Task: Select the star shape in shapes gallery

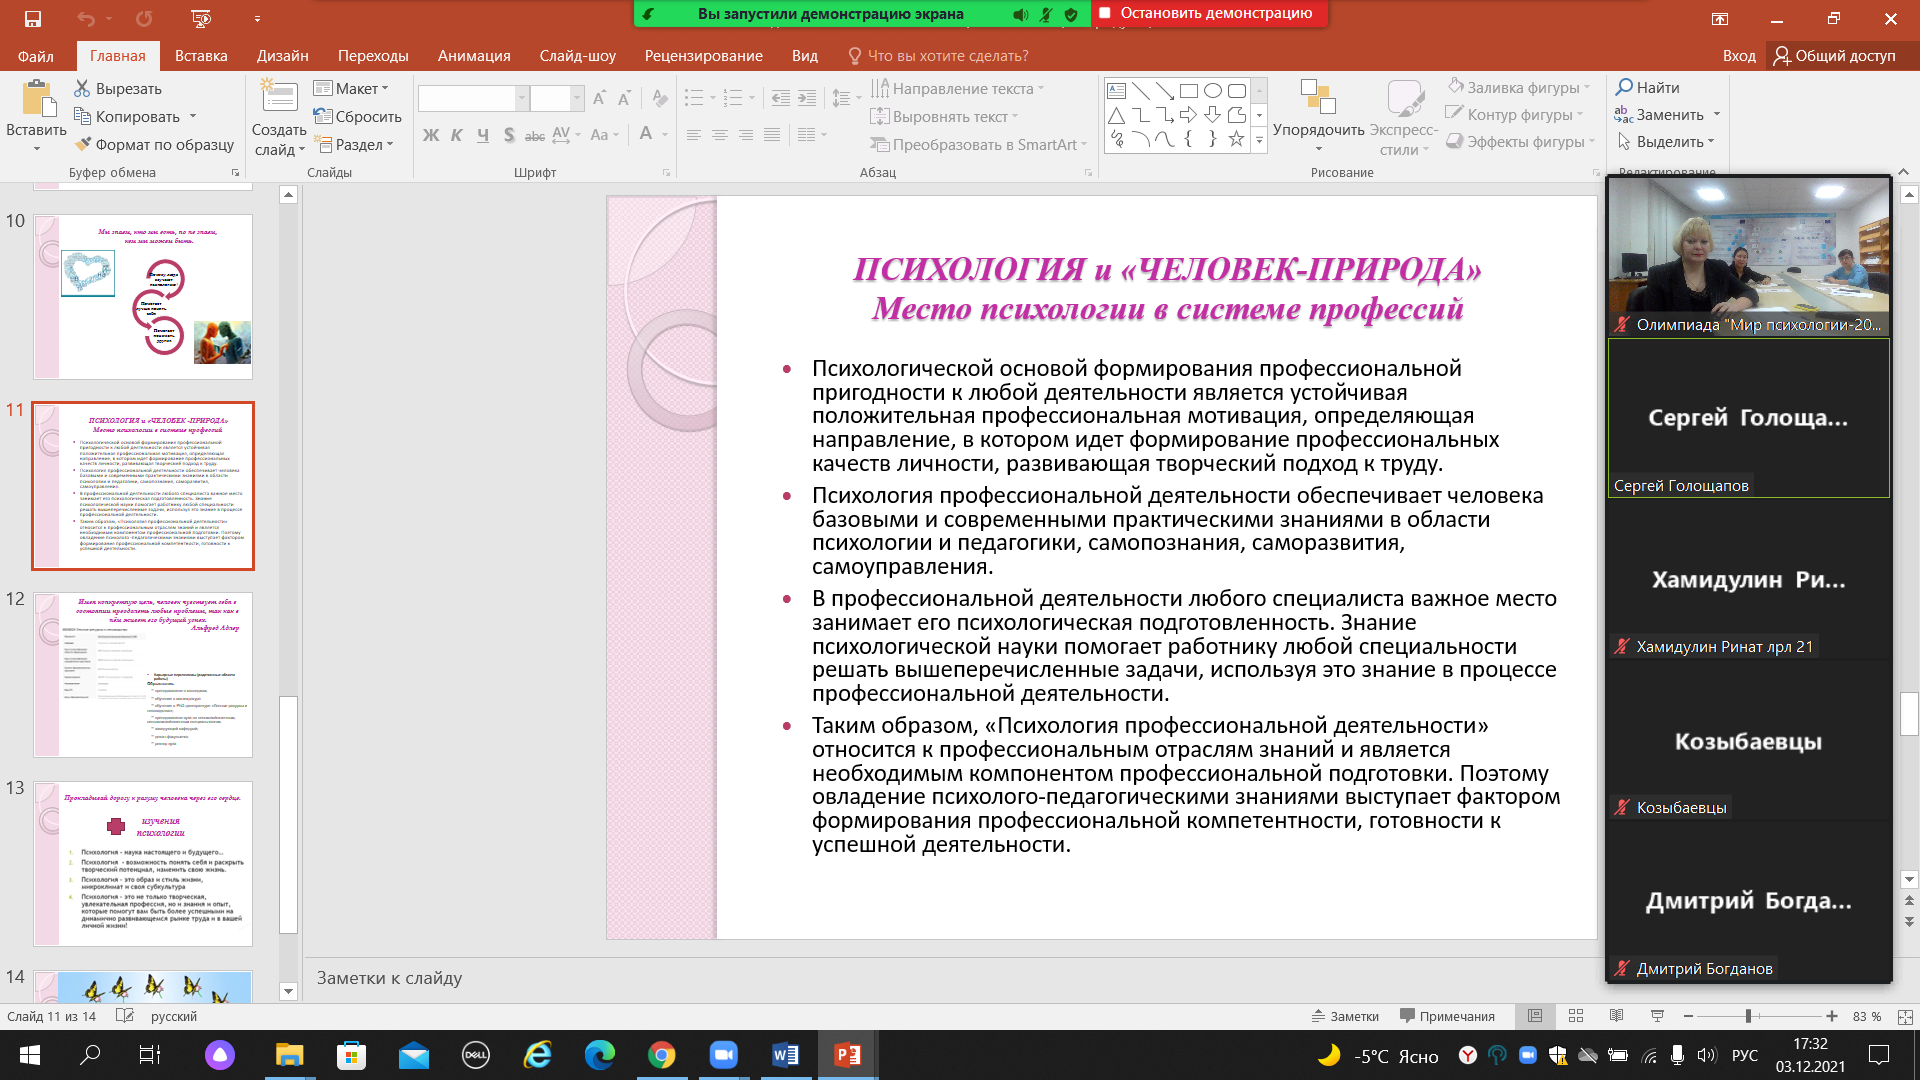Action: pyautogui.click(x=1236, y=139)
